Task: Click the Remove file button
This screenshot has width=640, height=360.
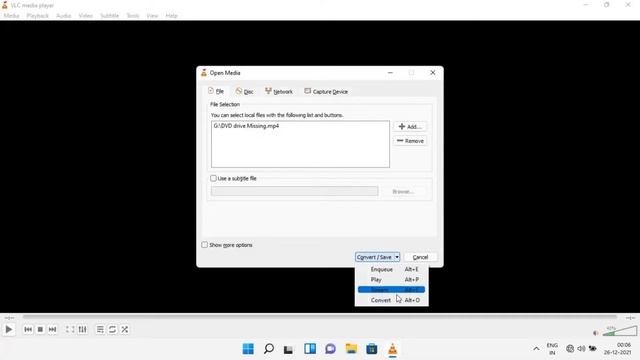Action: (x=410, y=141)
